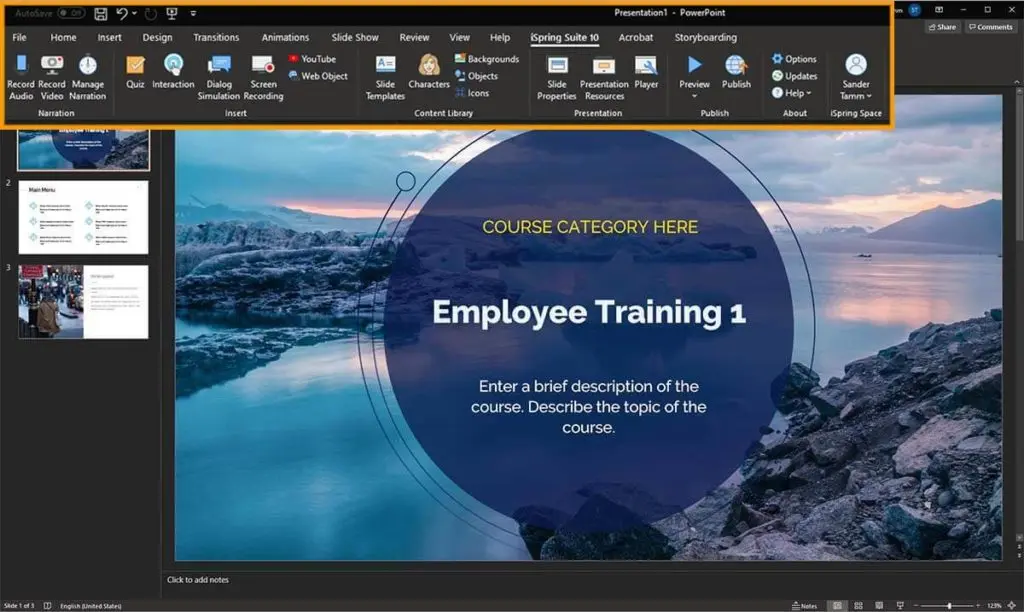Screen dimensions: 1024x612
Task: Open the Storyboarding tab
Action: [x=705, y=37]
